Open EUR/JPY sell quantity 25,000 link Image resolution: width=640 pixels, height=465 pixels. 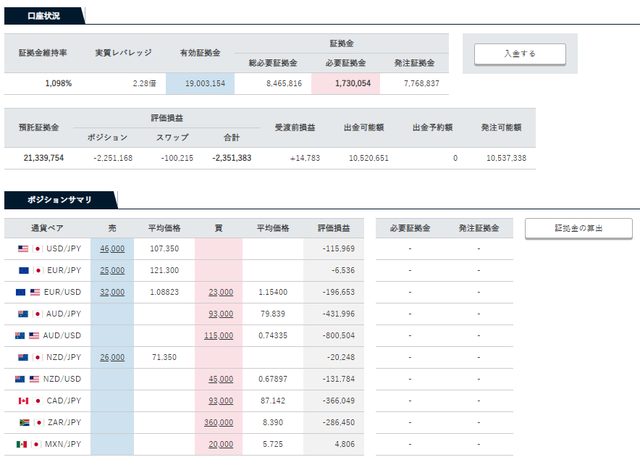click(x=112, y=270)
